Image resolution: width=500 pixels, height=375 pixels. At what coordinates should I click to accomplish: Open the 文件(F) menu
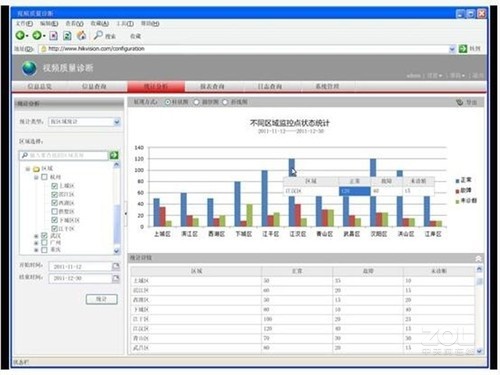click(x=24, y=24)
